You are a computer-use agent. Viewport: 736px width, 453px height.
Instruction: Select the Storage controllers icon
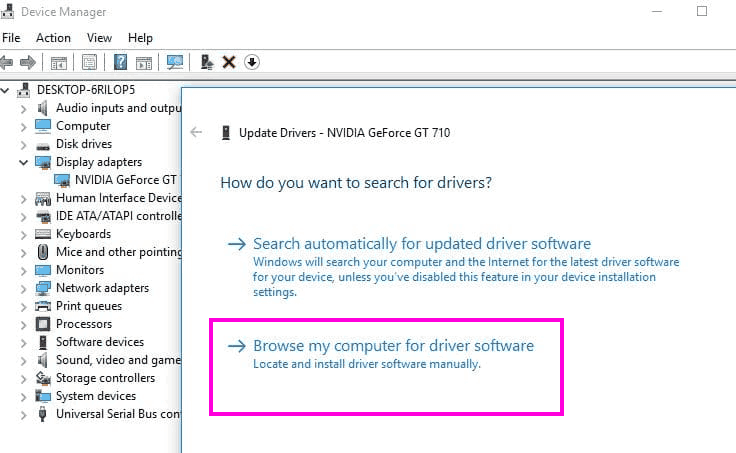coord(43,378)
